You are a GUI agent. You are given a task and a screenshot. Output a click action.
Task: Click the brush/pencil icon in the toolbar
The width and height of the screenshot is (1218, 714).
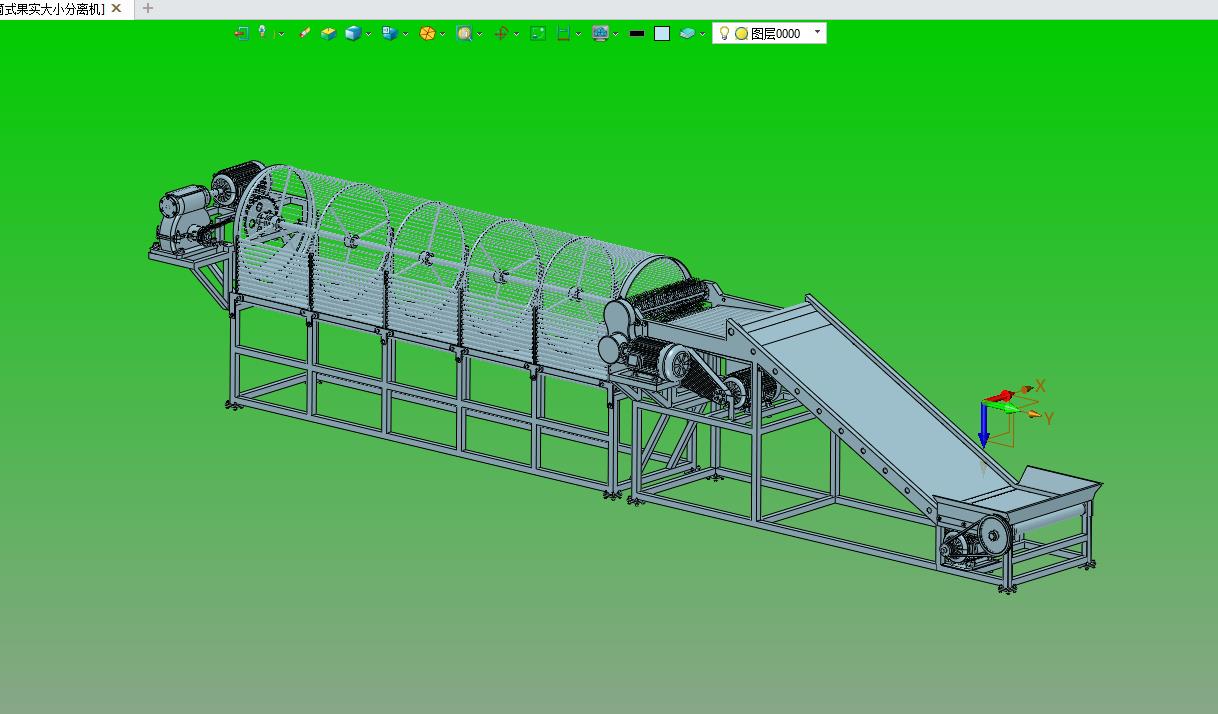pyautogui.click(x=305, y=33)
